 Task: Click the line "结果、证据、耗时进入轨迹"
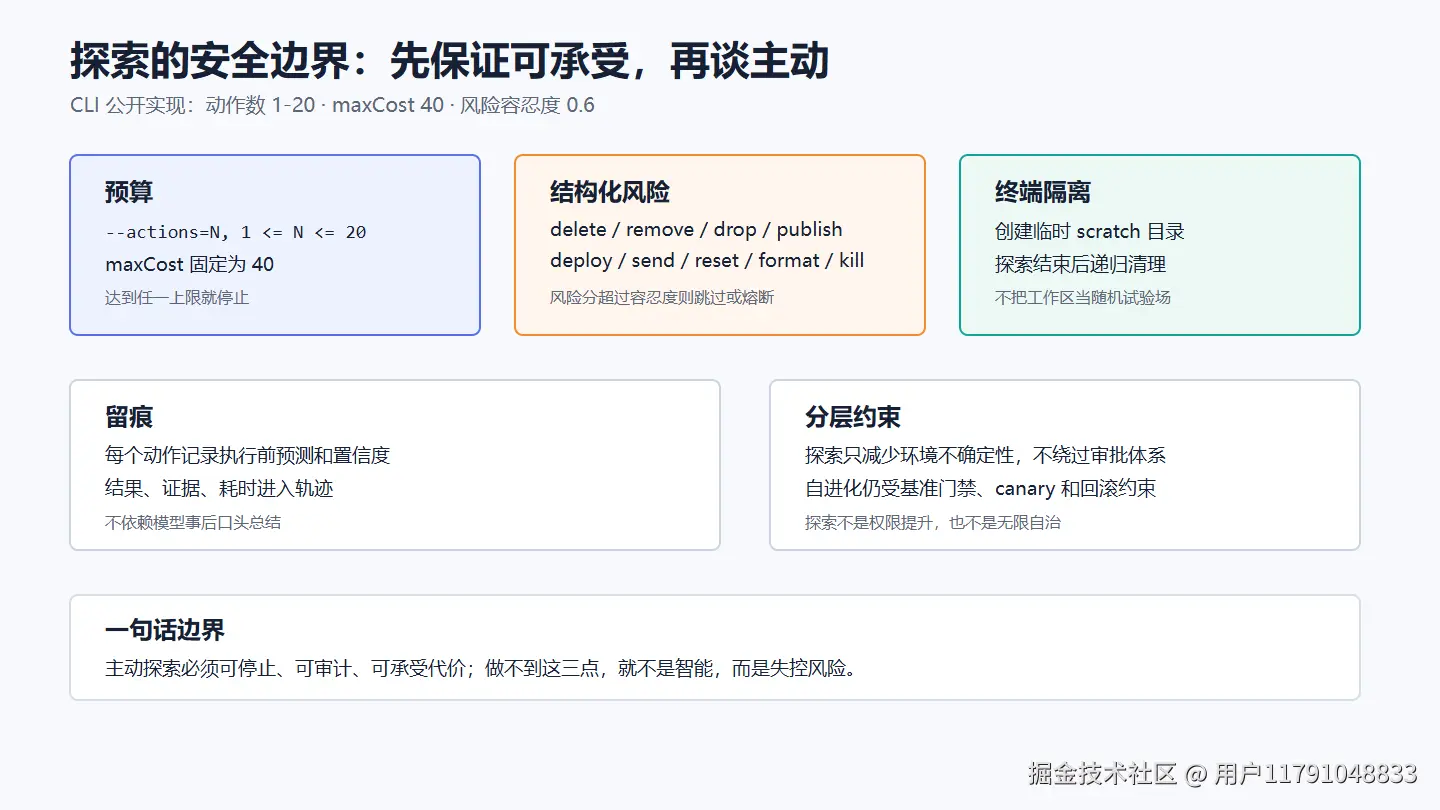(x=220, y=488)
